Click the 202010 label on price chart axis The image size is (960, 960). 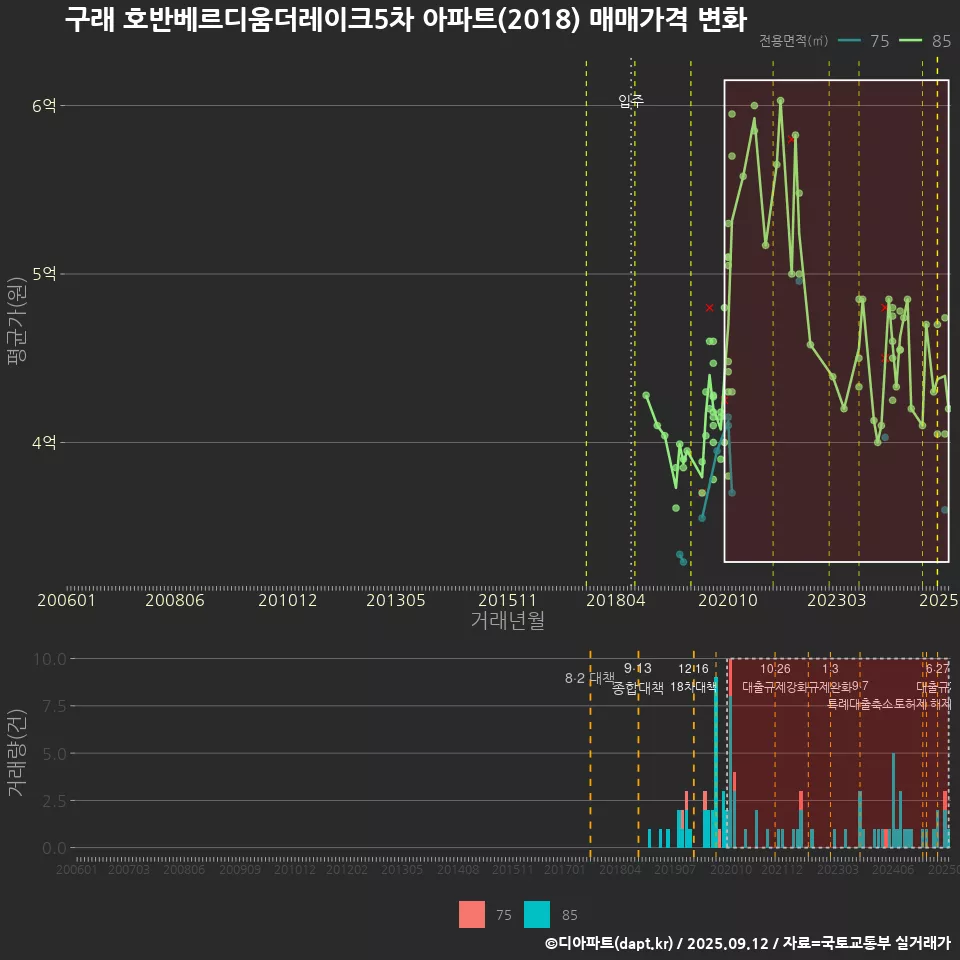pos(725,600)
